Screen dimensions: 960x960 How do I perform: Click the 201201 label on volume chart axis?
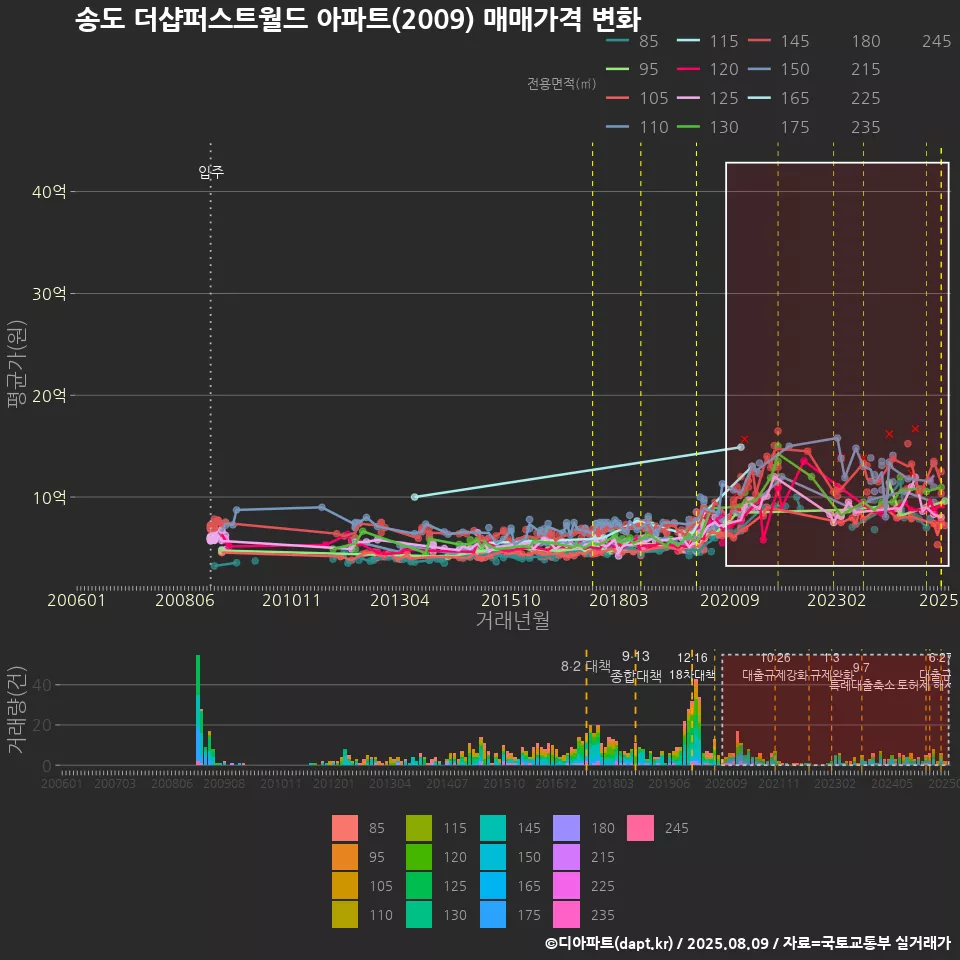(x=334, y=784)
